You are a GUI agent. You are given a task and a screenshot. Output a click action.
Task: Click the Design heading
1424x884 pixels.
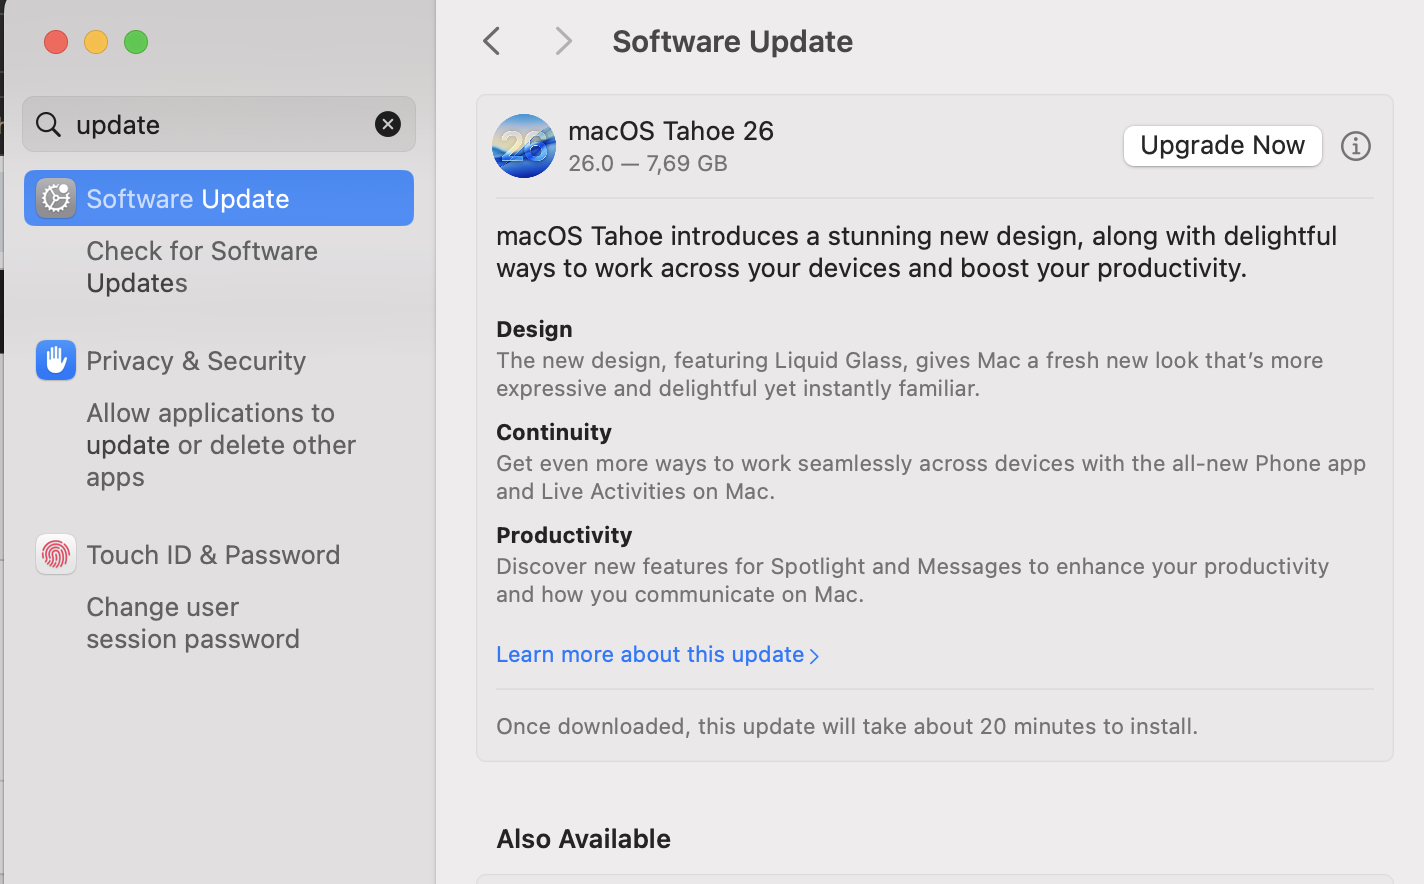click(534, 329)
